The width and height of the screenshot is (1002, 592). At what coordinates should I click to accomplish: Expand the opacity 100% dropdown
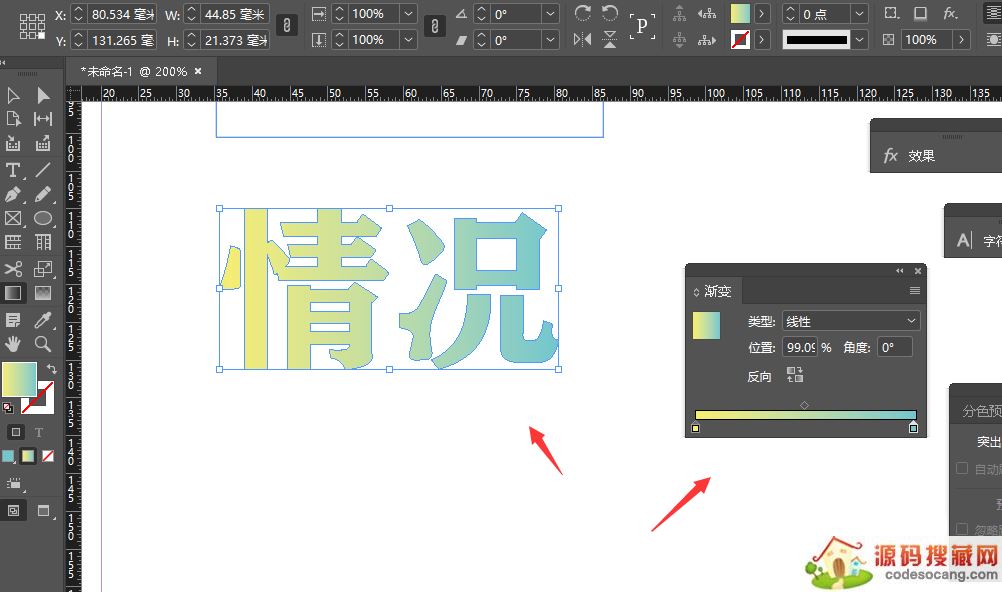coord(961,40)
